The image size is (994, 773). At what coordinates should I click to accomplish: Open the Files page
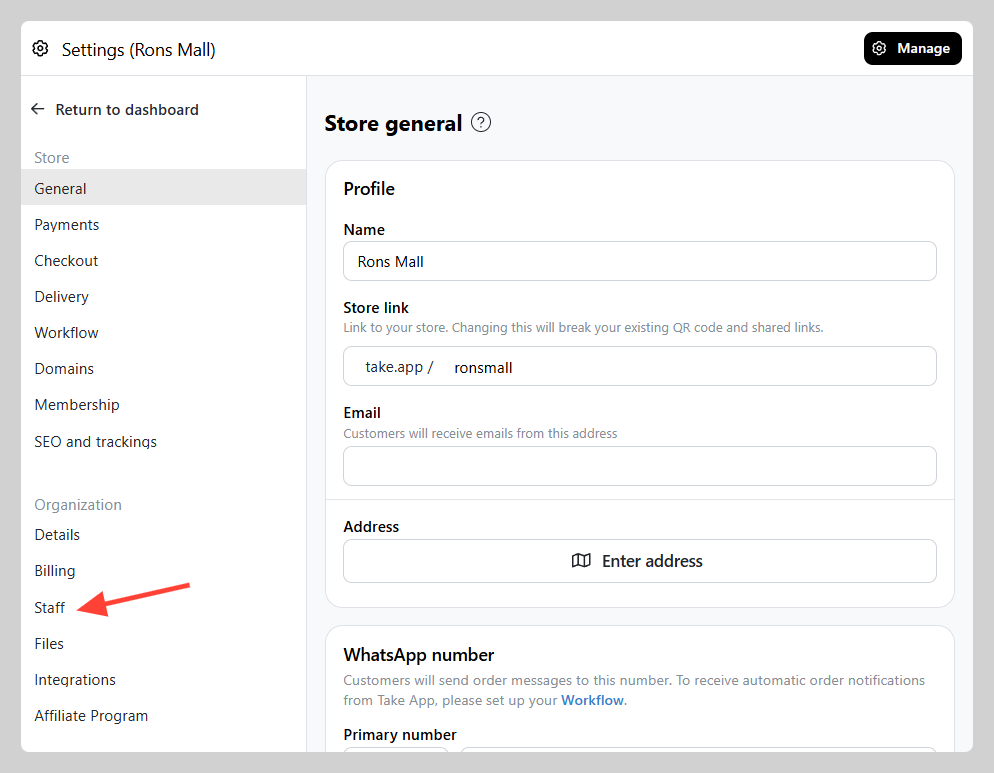(49, 644)
